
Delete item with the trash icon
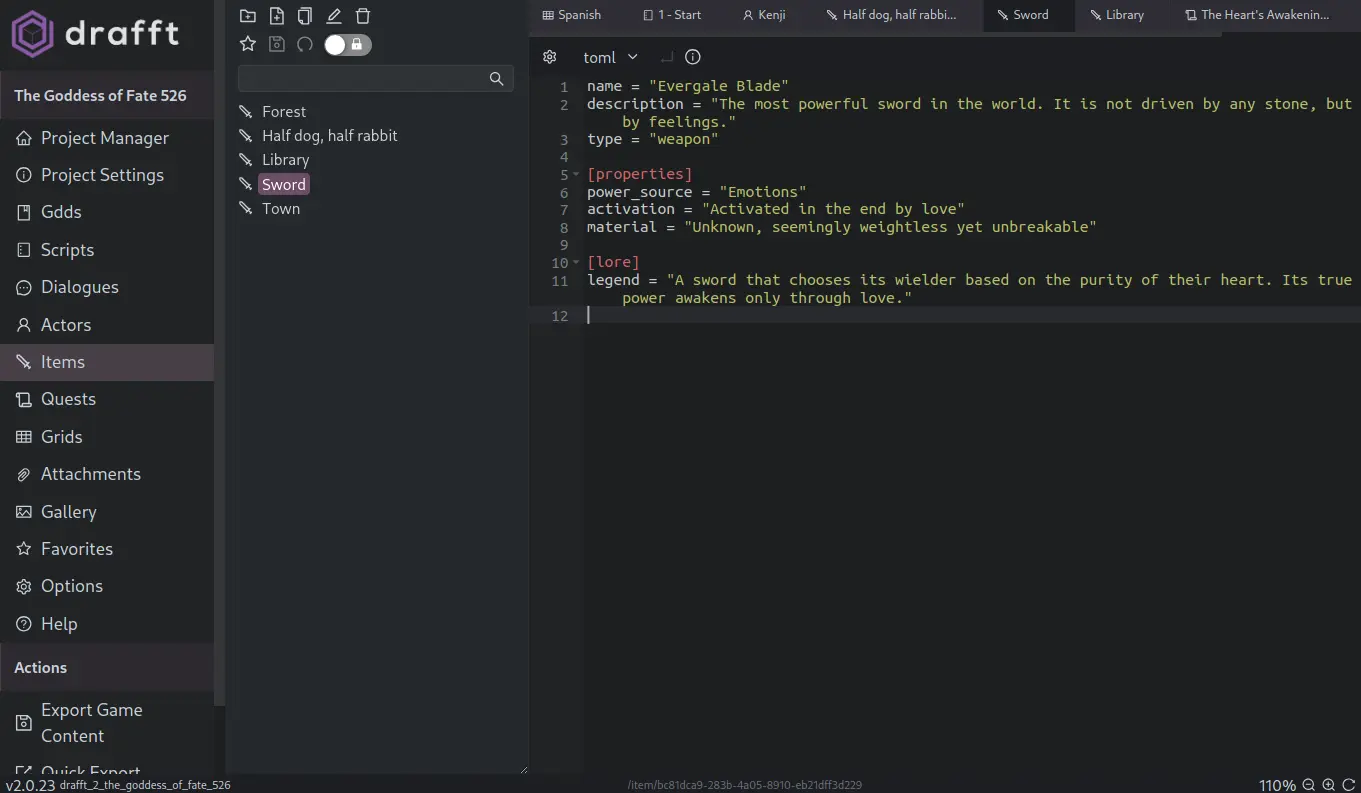(363, 16)
